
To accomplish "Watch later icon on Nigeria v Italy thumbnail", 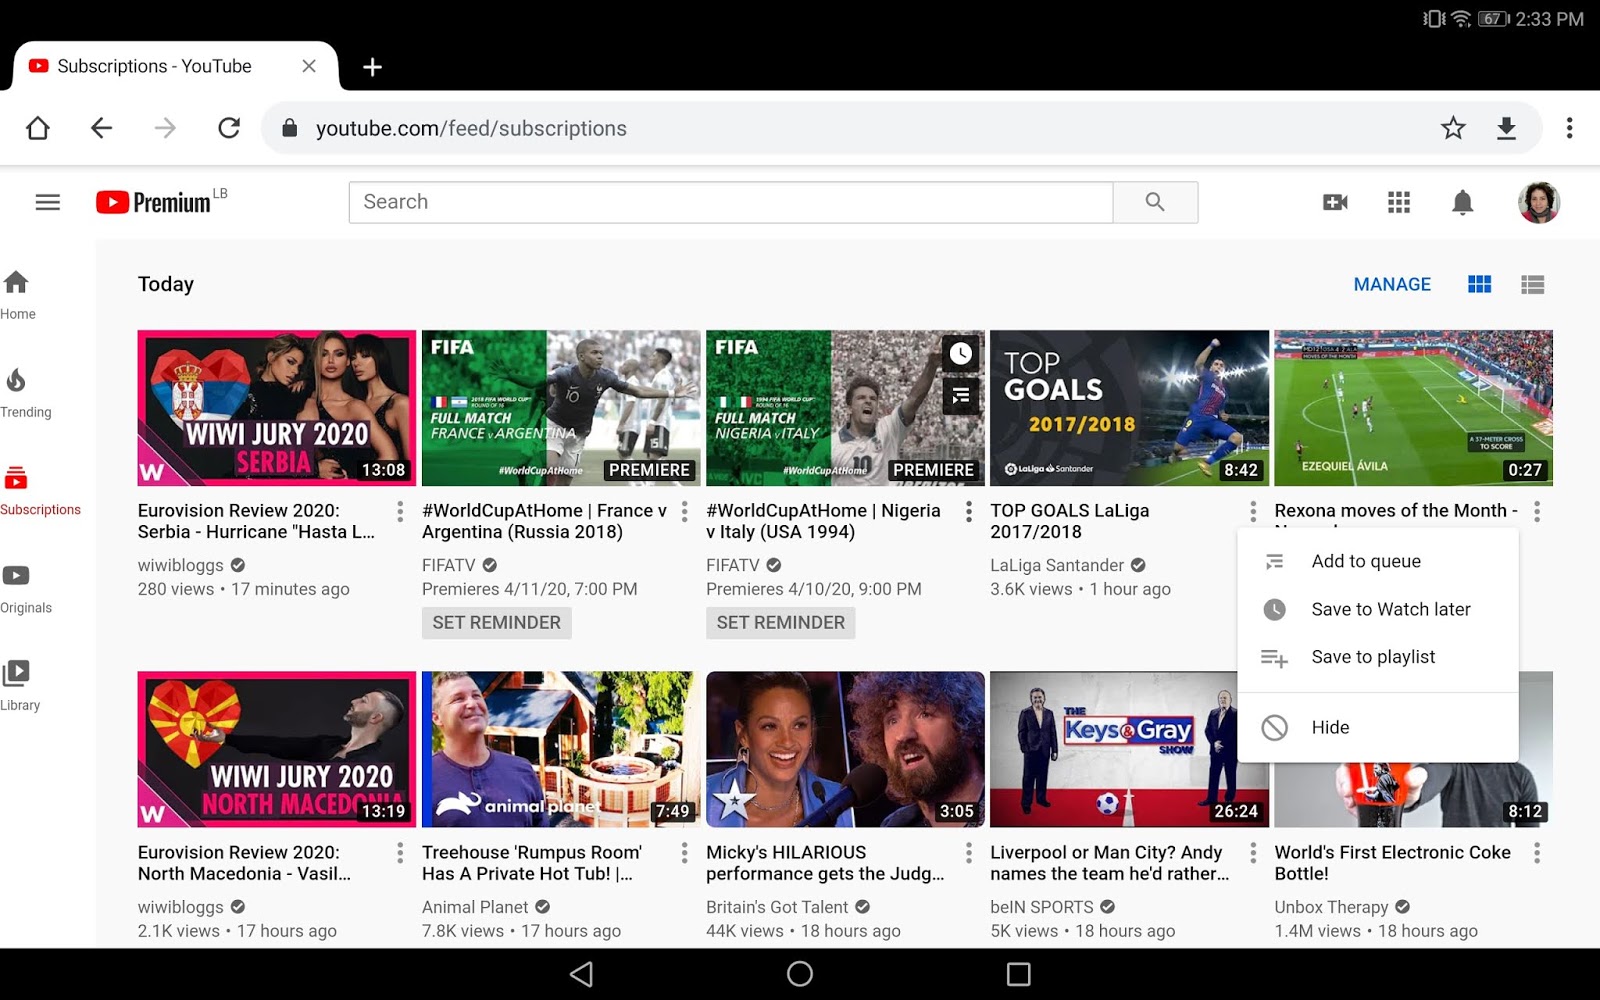I will click(961, 353).
